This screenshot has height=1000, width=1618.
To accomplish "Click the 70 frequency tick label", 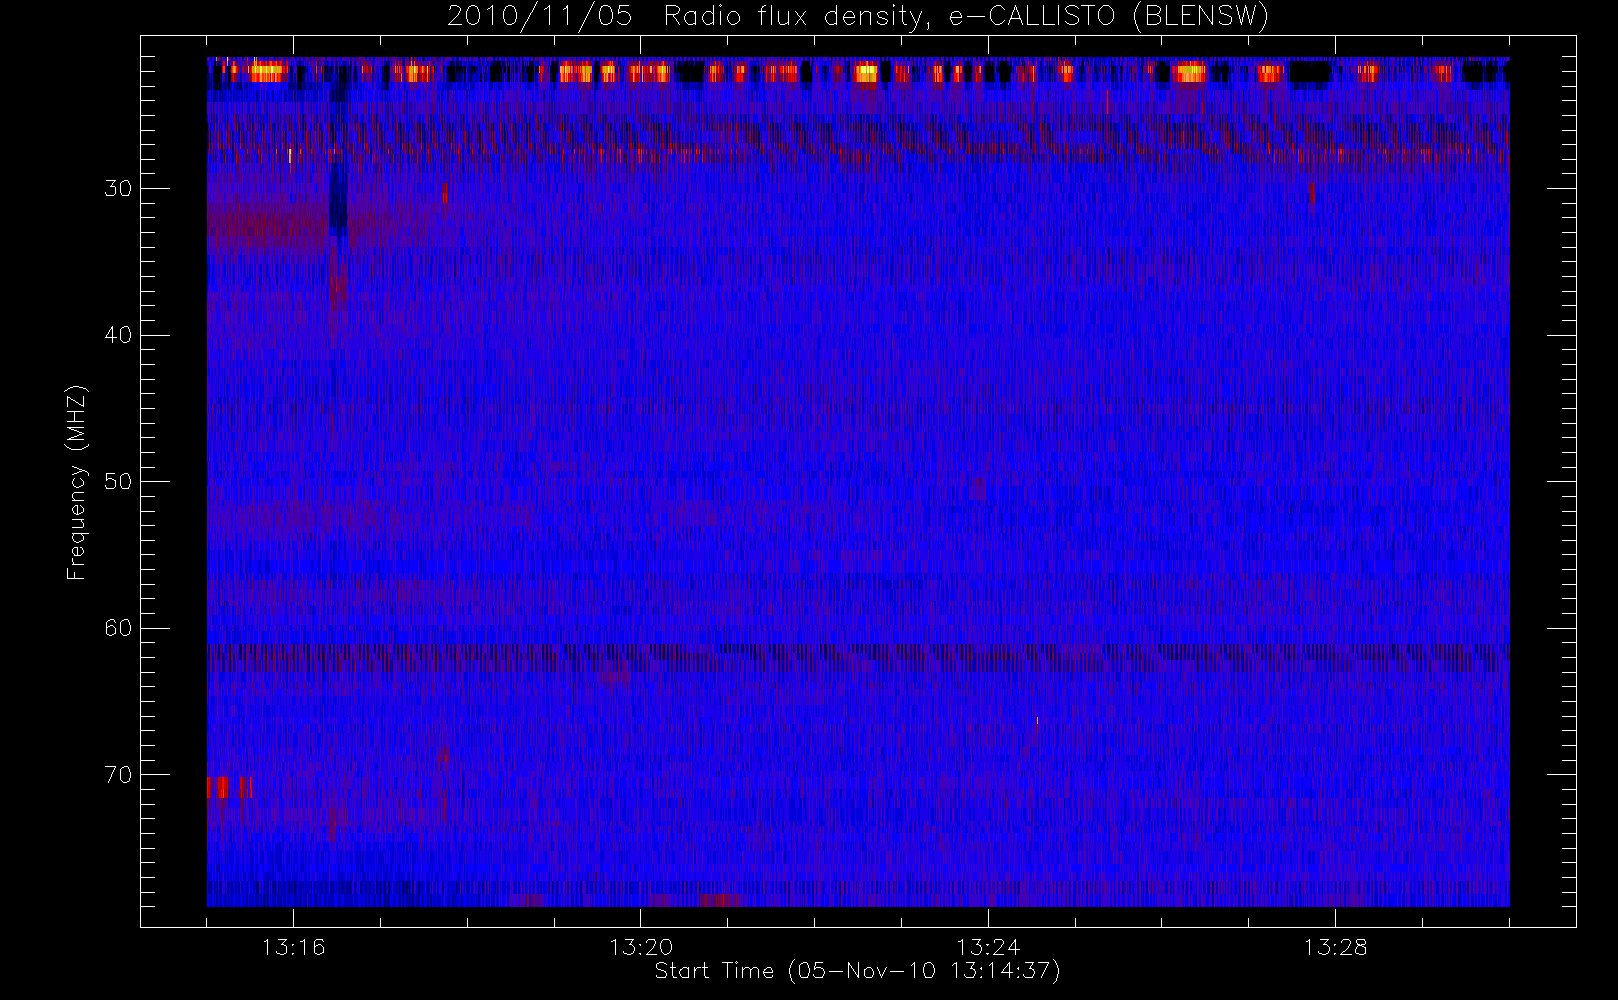I will click(x=118, y=775).
